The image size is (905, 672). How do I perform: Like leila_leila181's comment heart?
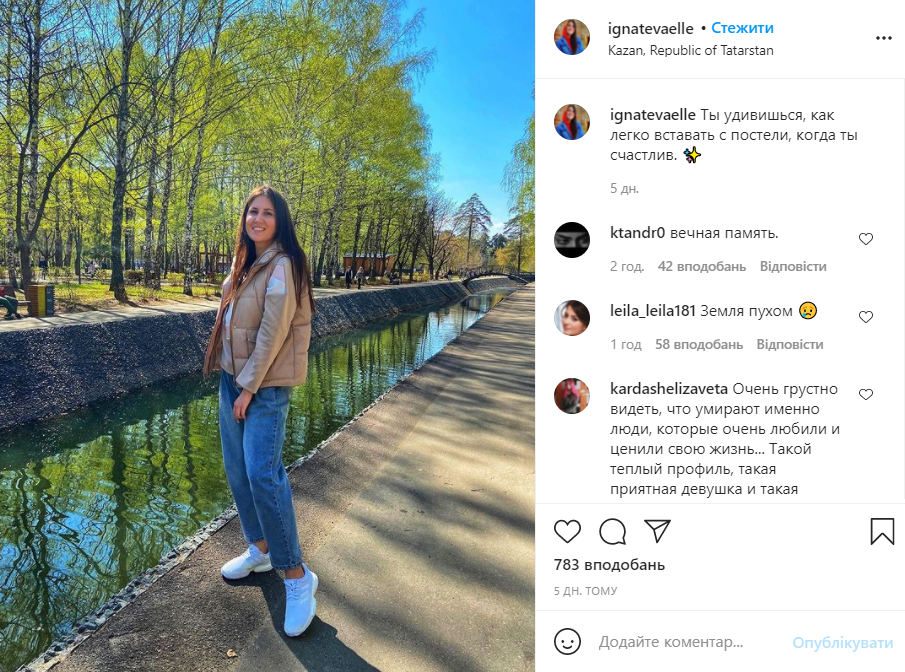[x=866, y=317]
